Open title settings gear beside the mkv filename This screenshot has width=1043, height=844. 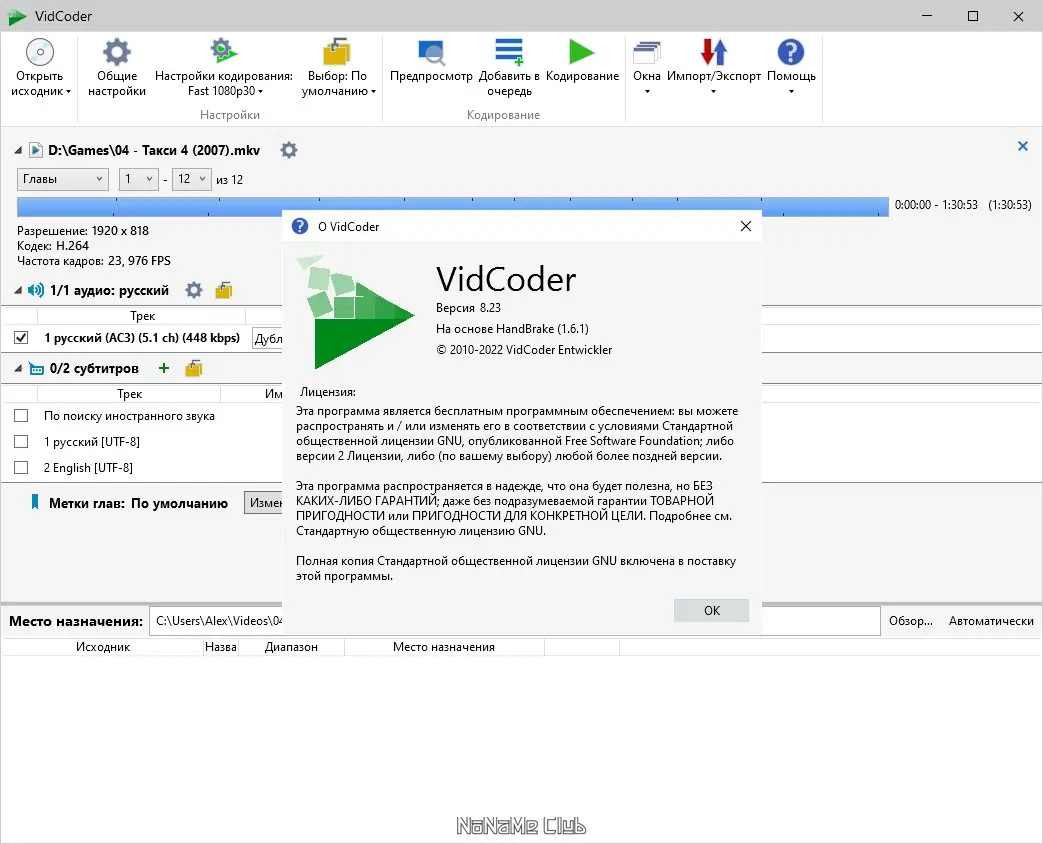pyautogui.click(x=289, y=150)
